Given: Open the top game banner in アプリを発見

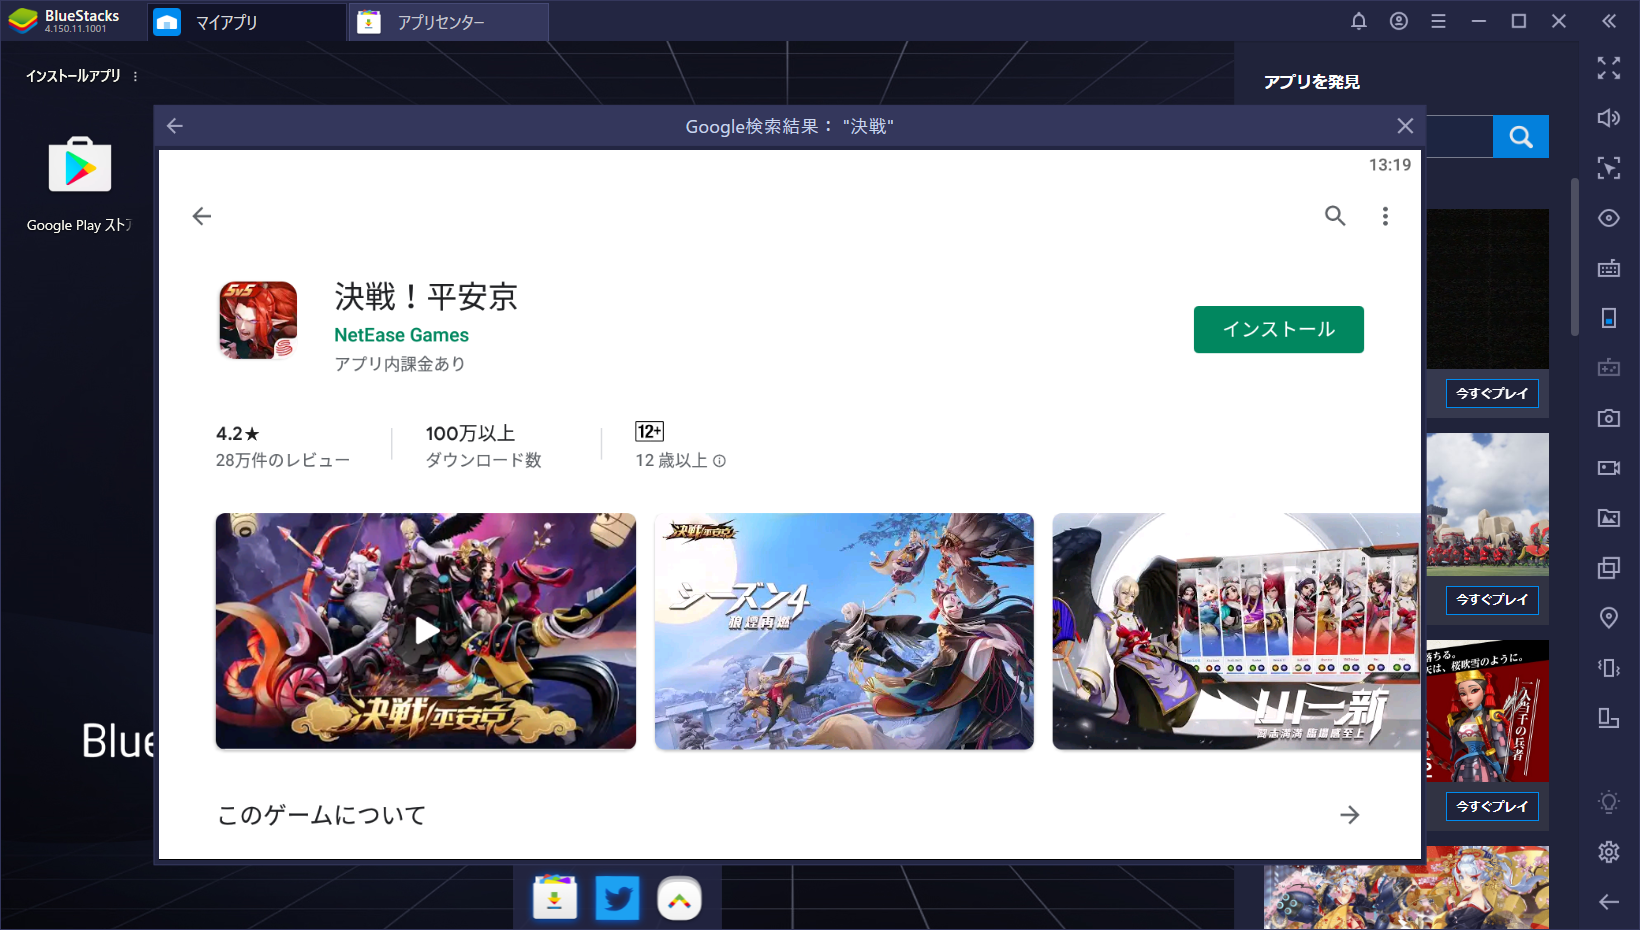Looking at the screenshot, I should point(1488,289).
